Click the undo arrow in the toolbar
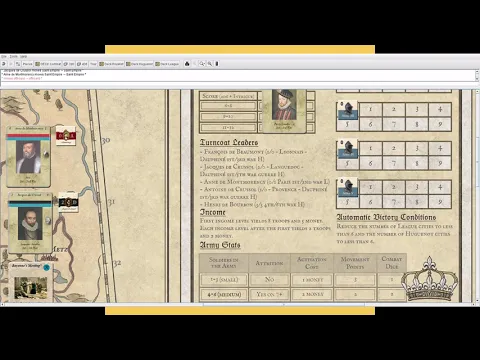The width and height of the screenshot is (480, 360). [x=4, y=64]
